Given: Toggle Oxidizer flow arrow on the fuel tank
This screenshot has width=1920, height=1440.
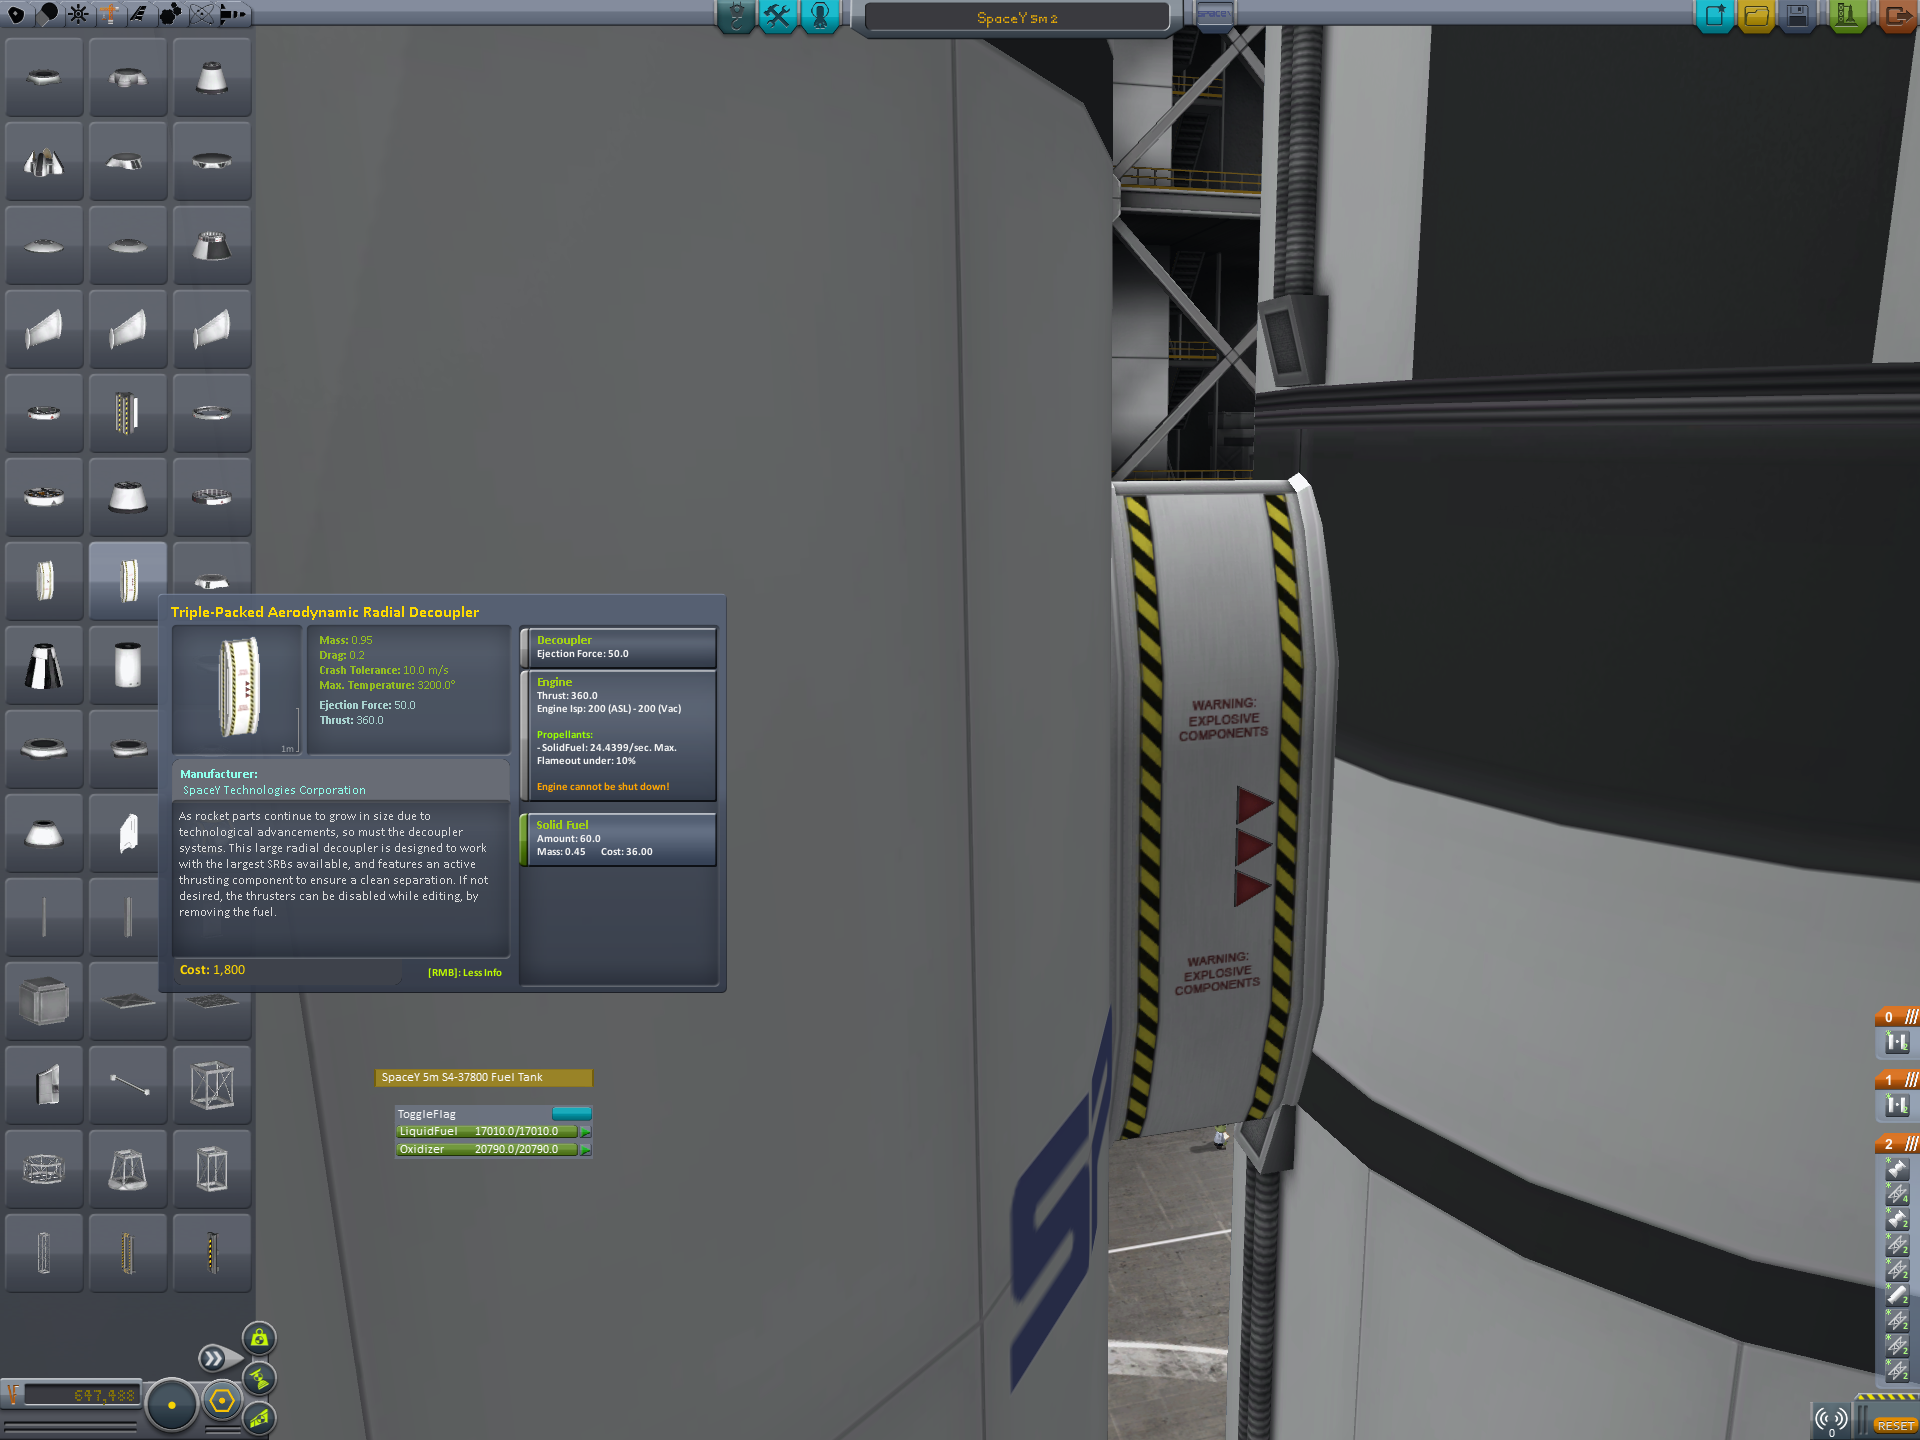Looking at the screenshot, I should point(586,1150).
